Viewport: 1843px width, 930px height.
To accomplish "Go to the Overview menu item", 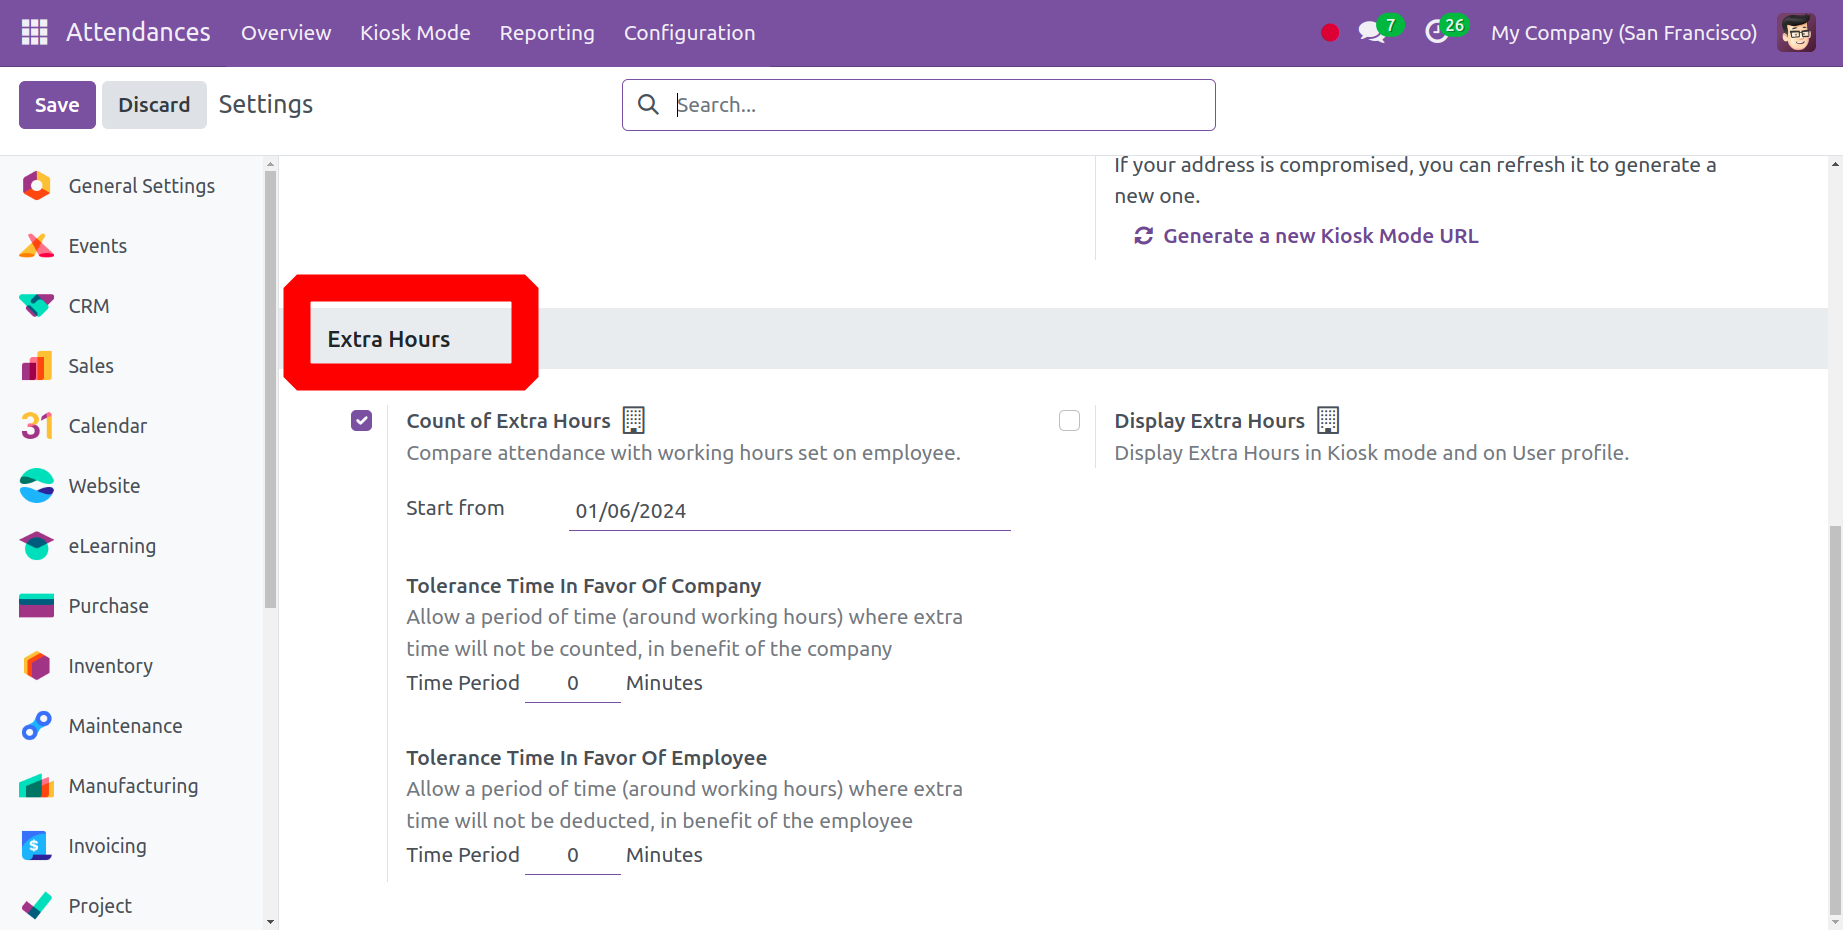I will coord(285,33).
